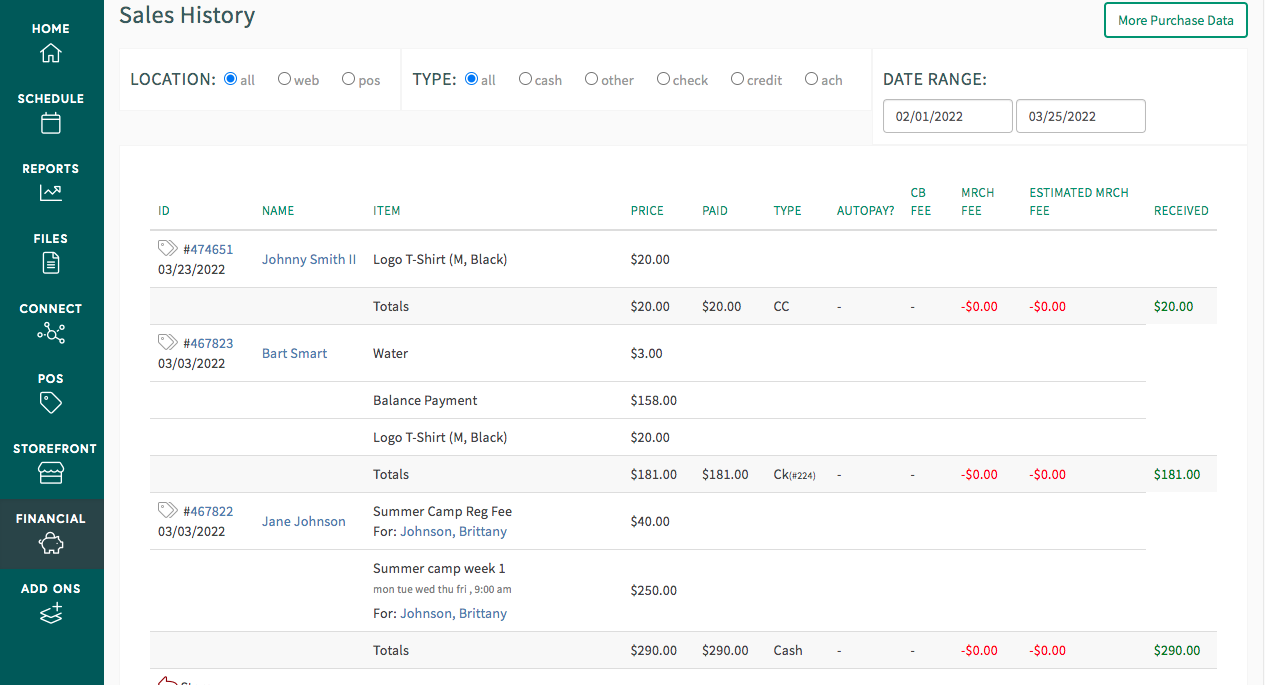Open the Add Ons layers icon
1265x685 pixels.
[50, 613]
